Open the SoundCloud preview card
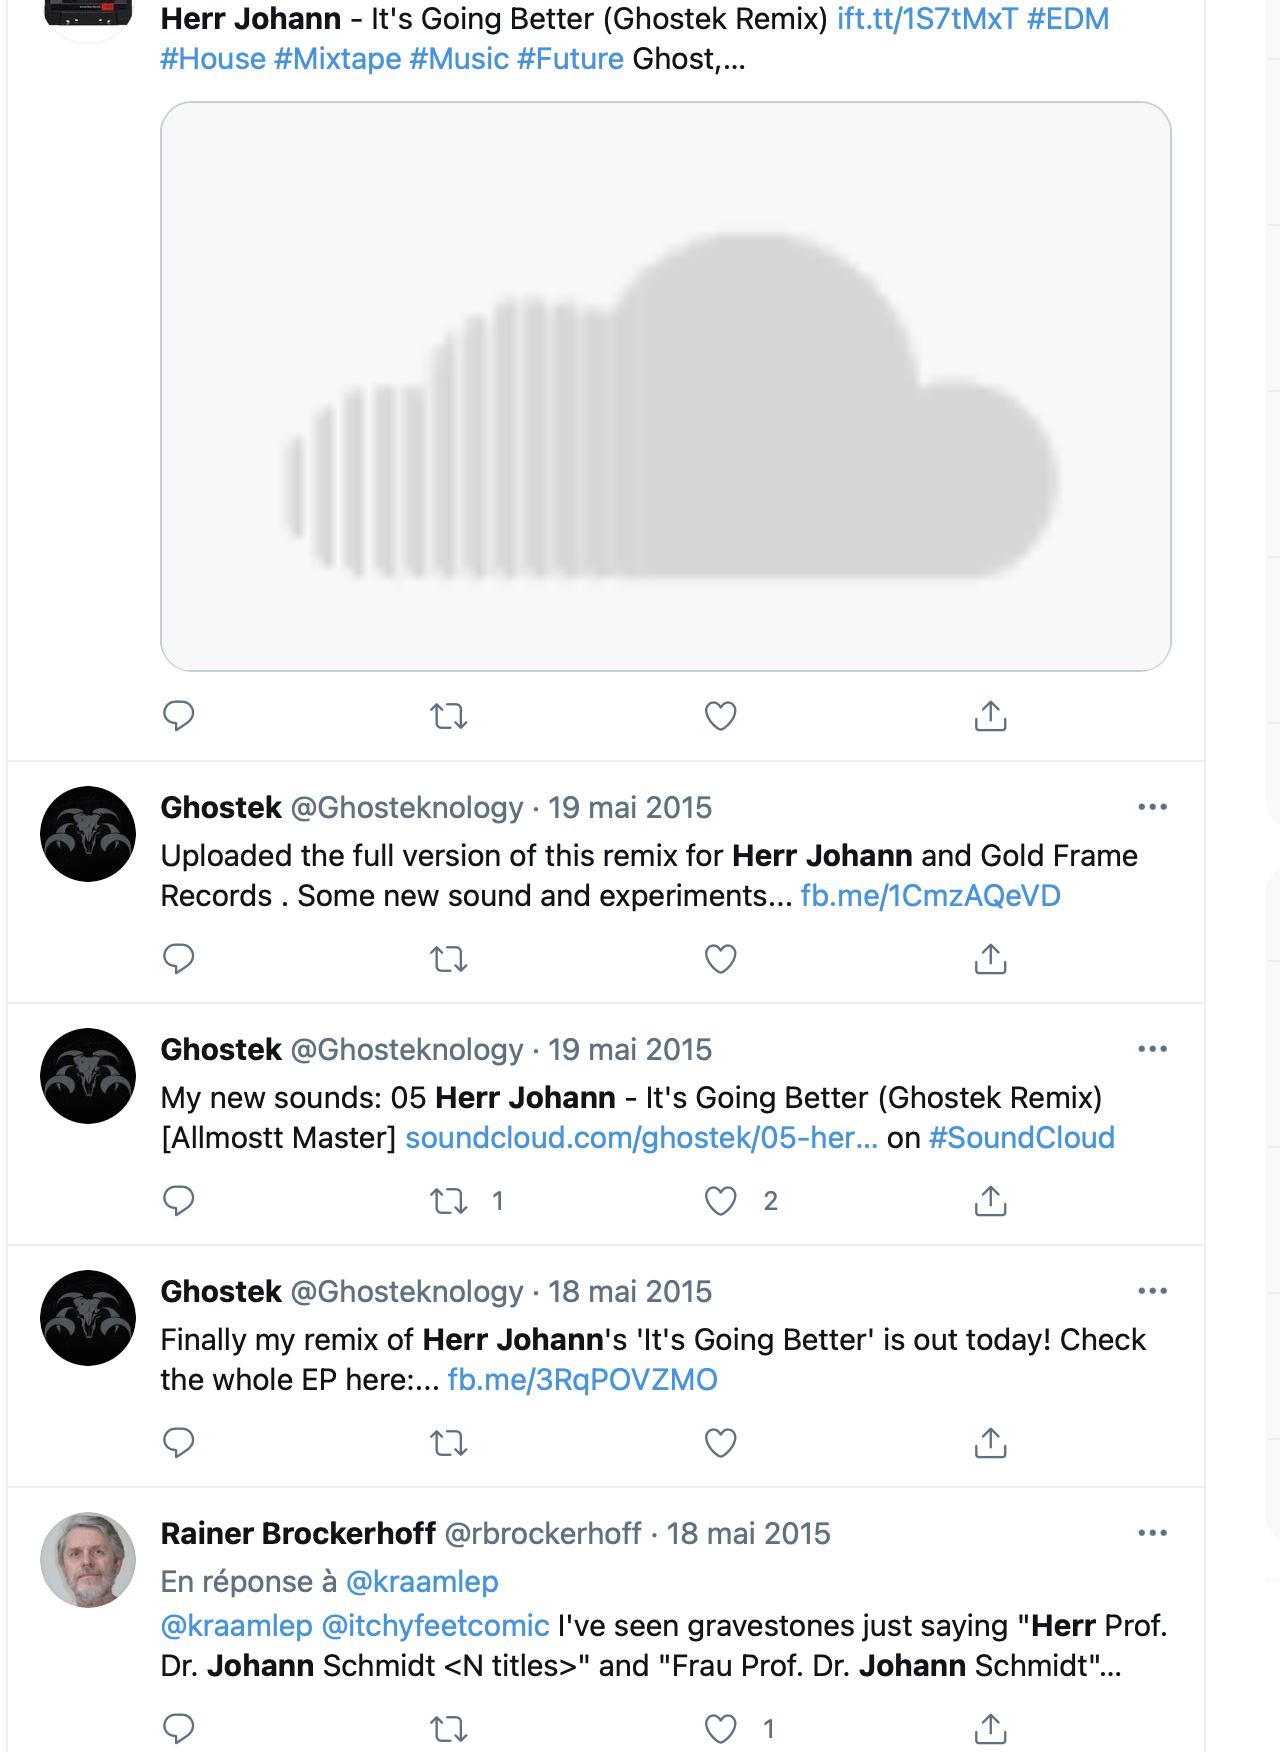1280x1752 pixels. coord(666,386)
